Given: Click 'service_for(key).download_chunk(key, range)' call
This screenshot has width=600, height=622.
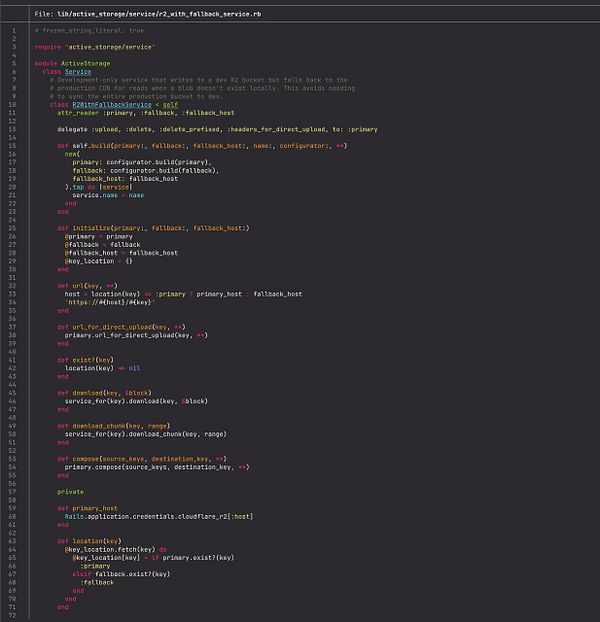Looking at the screenshot, I should coord(146,434).
